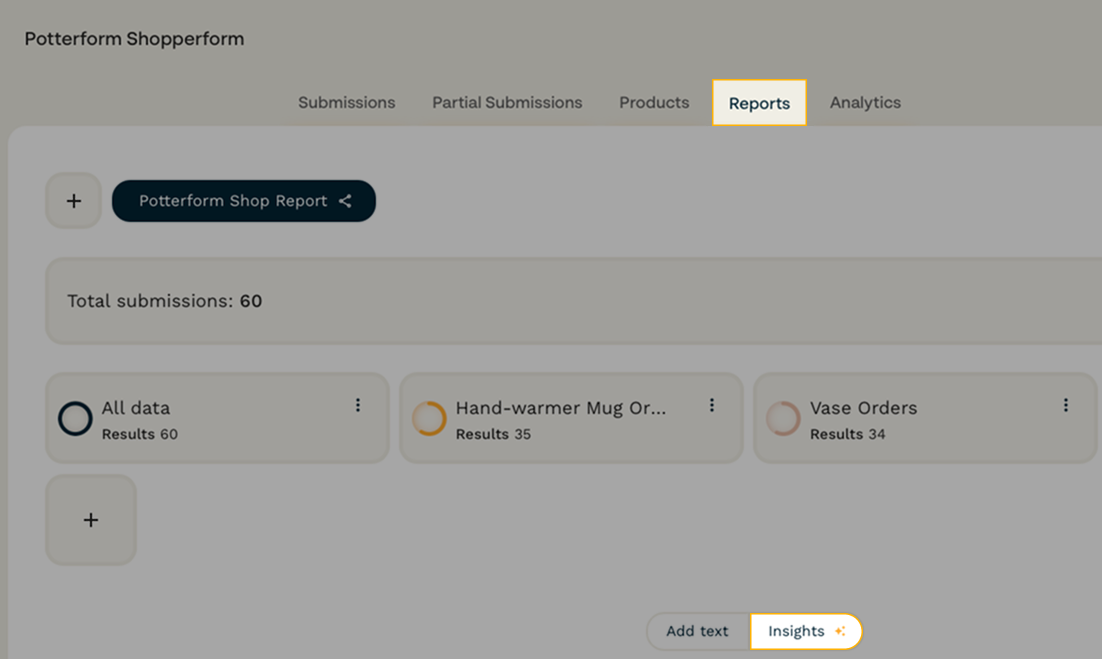Open the Hand-warmer Mug card's options menu

[712, 405]
